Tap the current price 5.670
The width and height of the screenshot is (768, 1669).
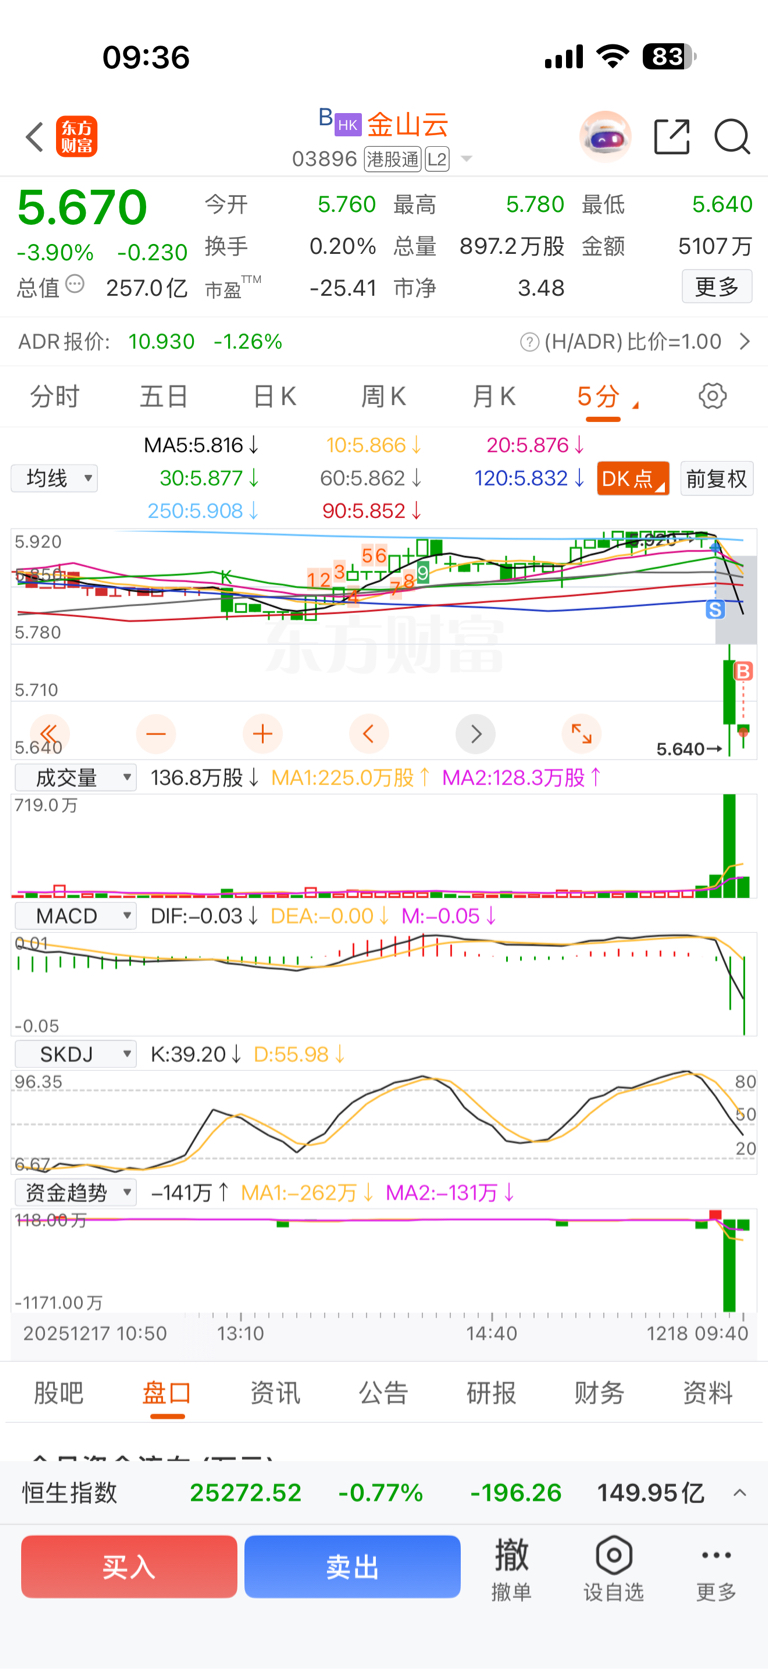click(x=82, y=208)
